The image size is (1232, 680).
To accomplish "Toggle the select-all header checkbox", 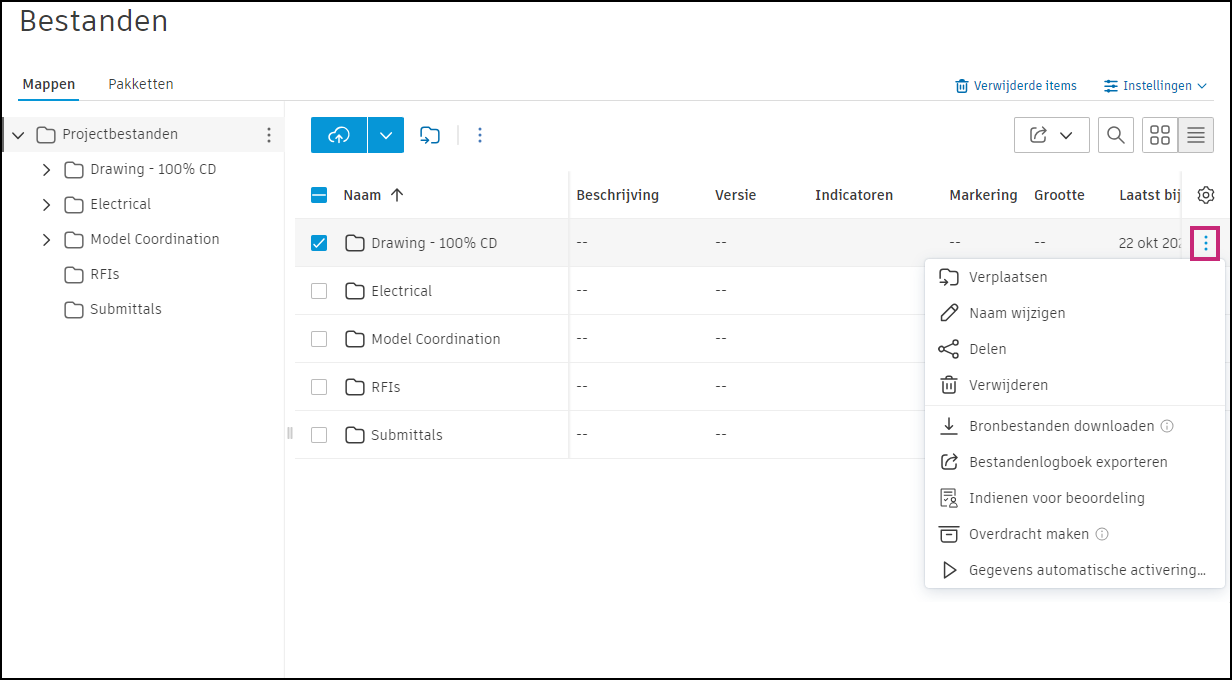I will (319, 195).
